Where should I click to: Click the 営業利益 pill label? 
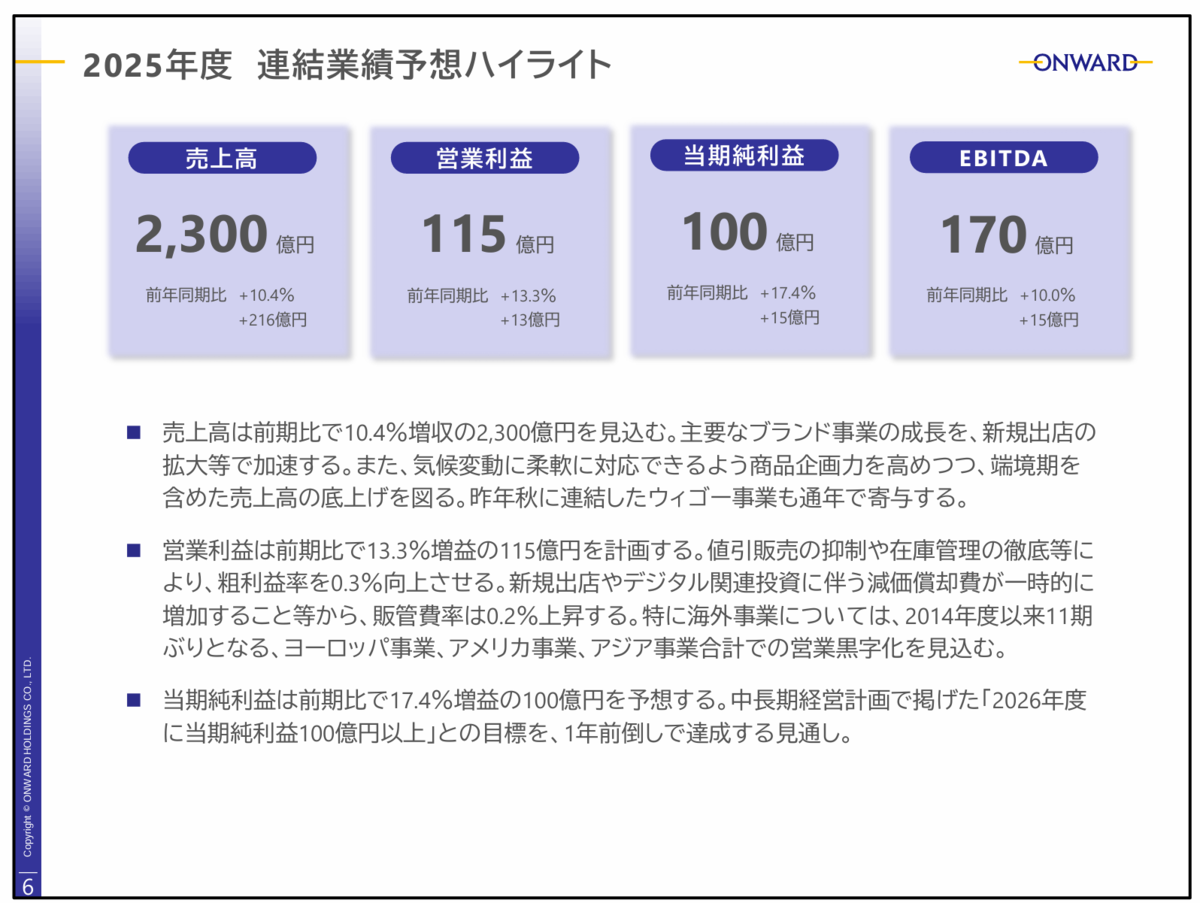tap(485, 158)
